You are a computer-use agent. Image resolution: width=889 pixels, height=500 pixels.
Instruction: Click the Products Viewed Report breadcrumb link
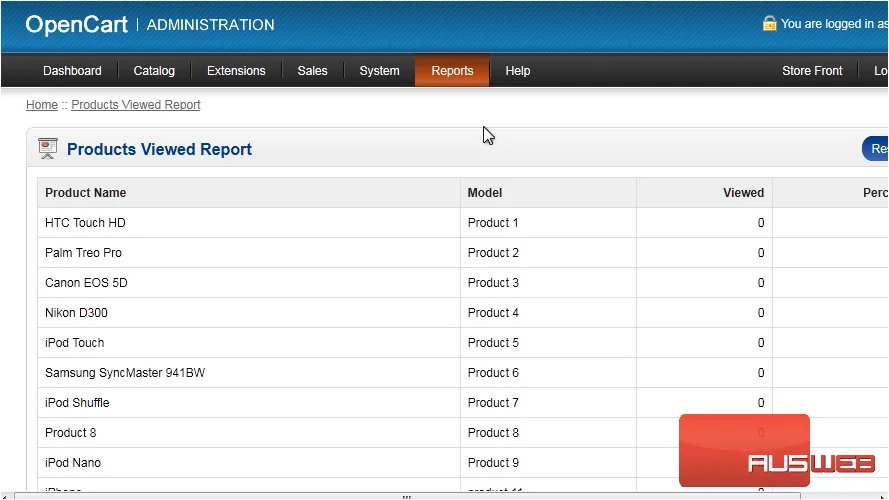click(136, 105)
